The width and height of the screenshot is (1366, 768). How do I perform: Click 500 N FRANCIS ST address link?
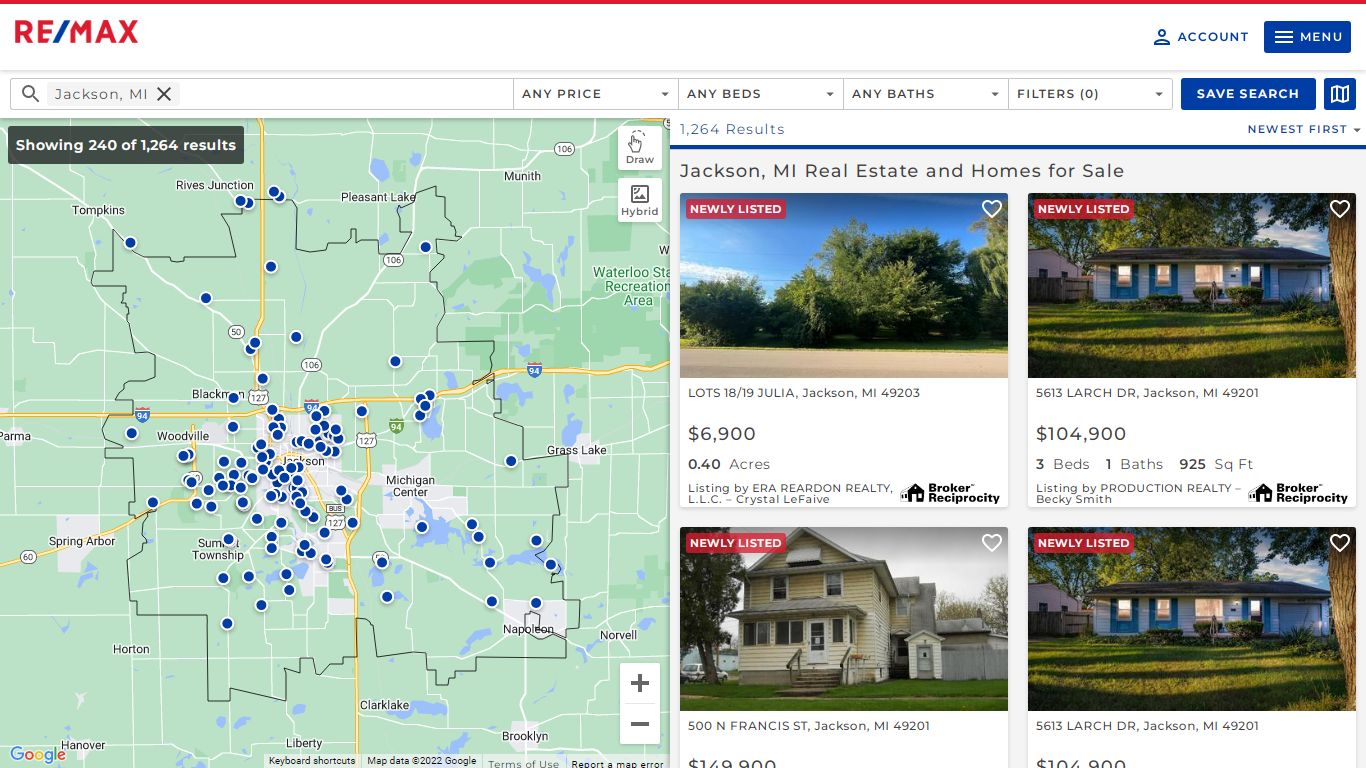click(x=809, y=726)
